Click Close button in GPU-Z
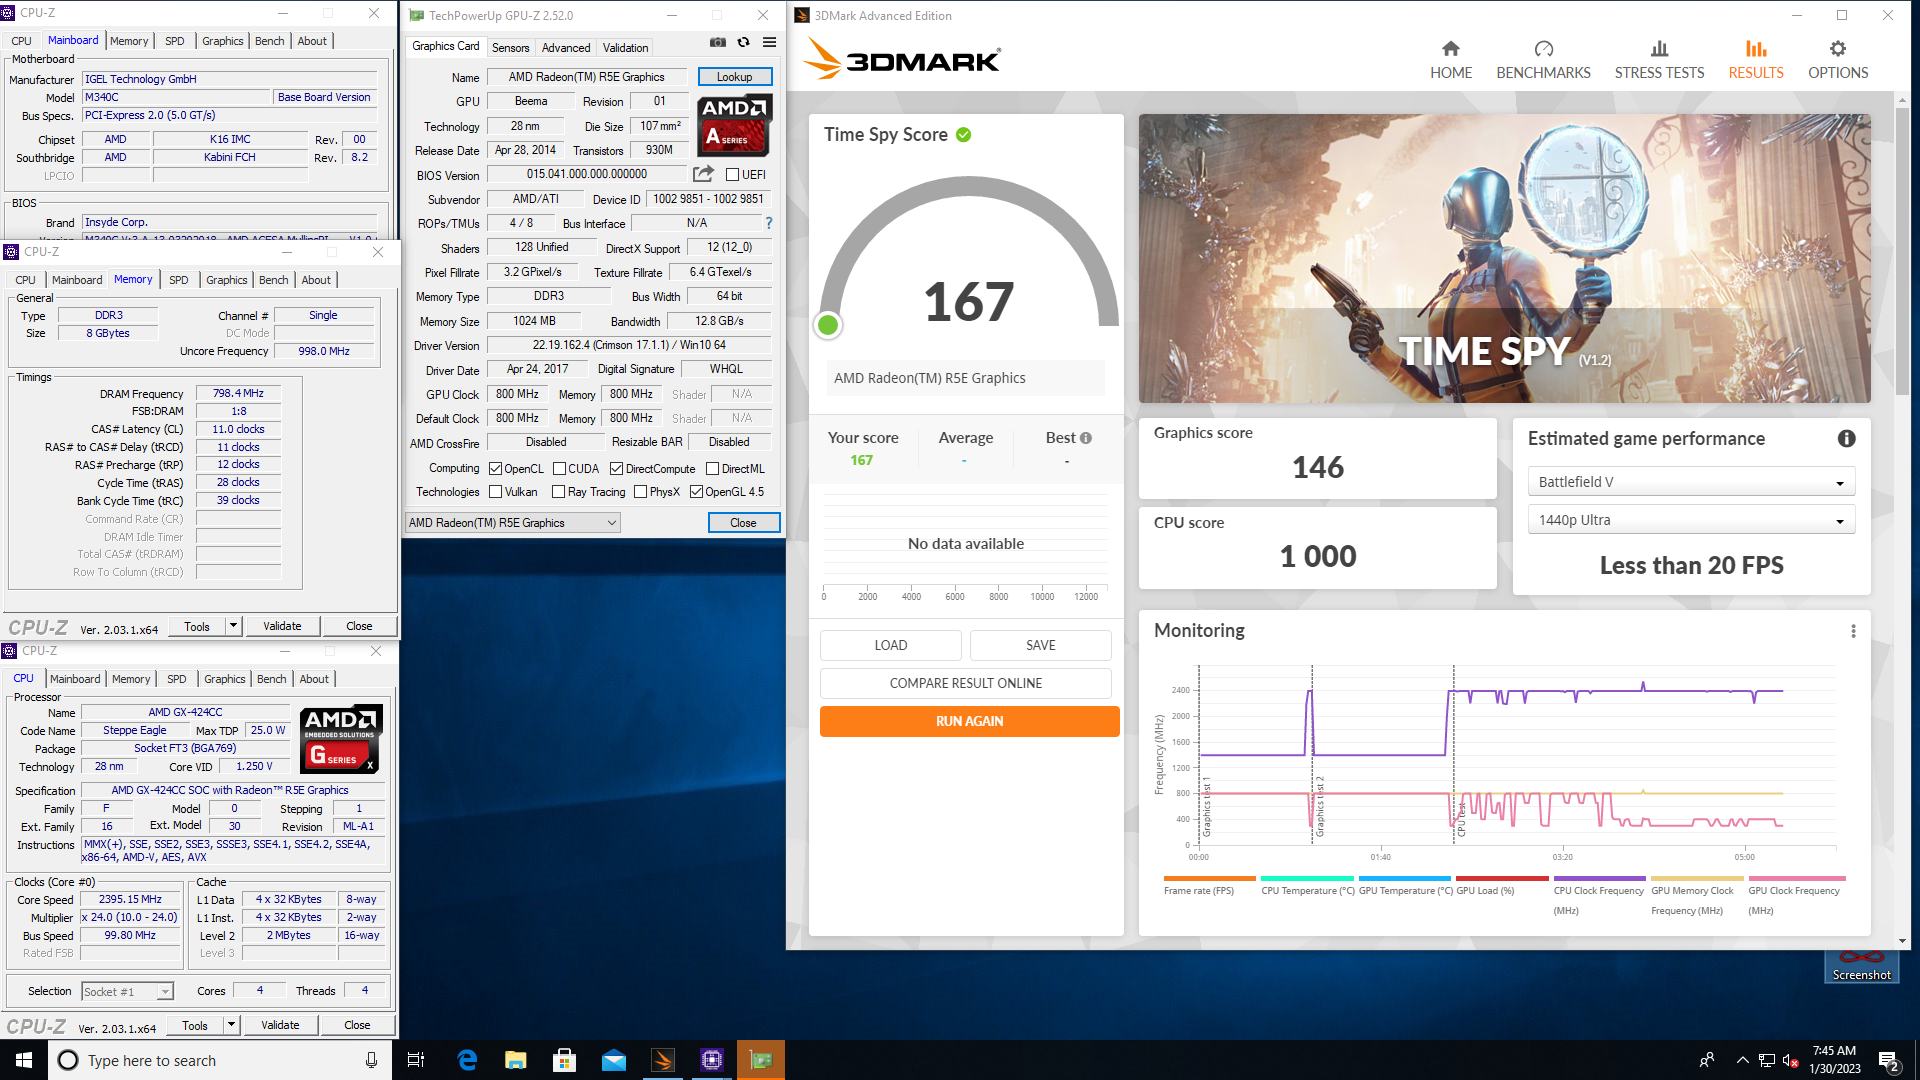This screenshot has height=1080, width=1920. pos(743,523)
